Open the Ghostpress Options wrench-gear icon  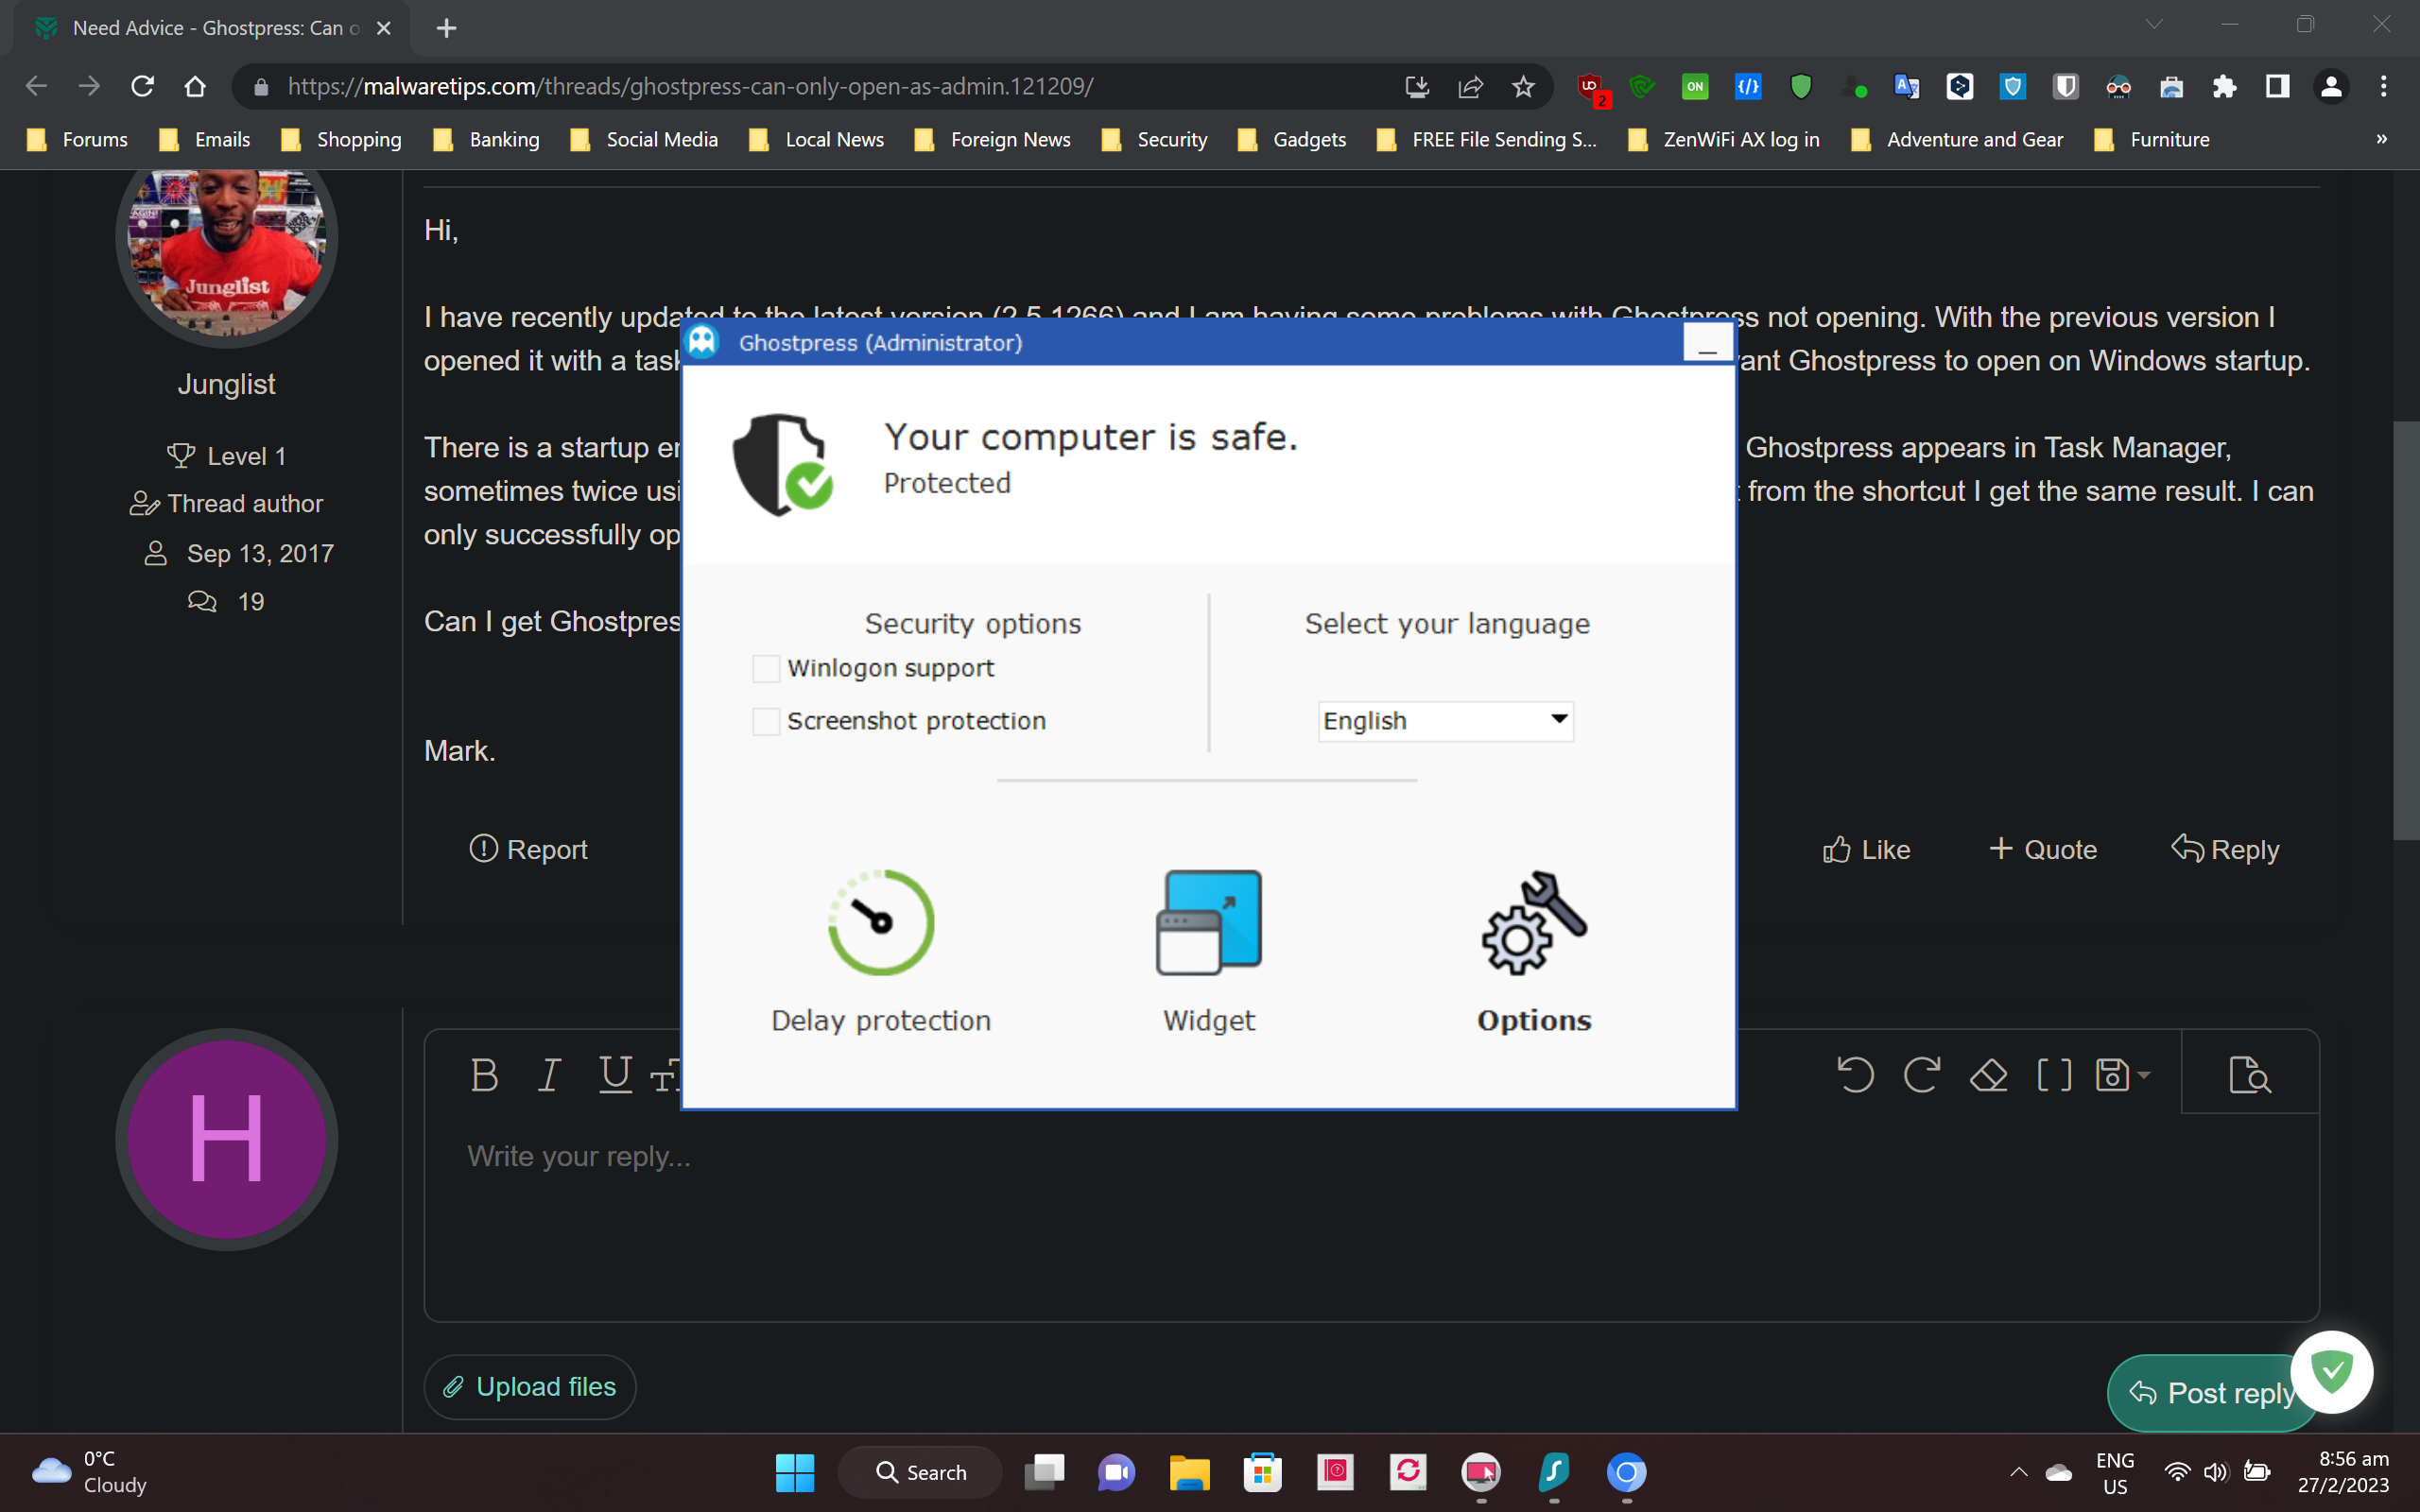(1534, 923)
